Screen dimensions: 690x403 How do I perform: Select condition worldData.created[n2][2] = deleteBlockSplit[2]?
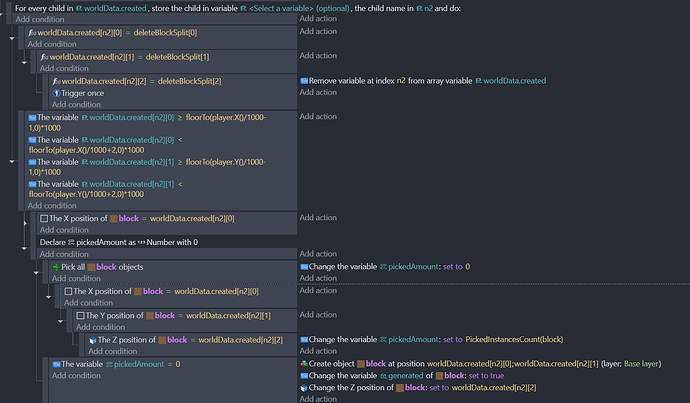(x=137, y=81)
